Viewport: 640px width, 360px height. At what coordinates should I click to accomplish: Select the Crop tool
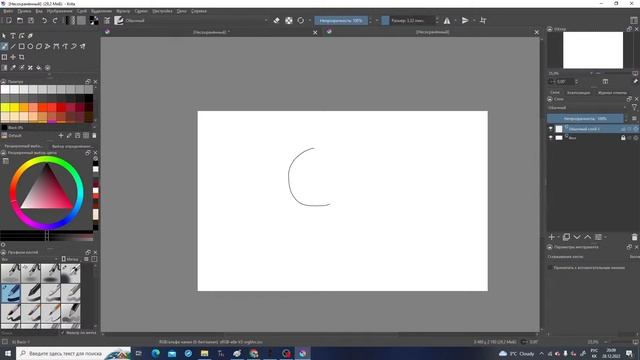click(22, 57)
